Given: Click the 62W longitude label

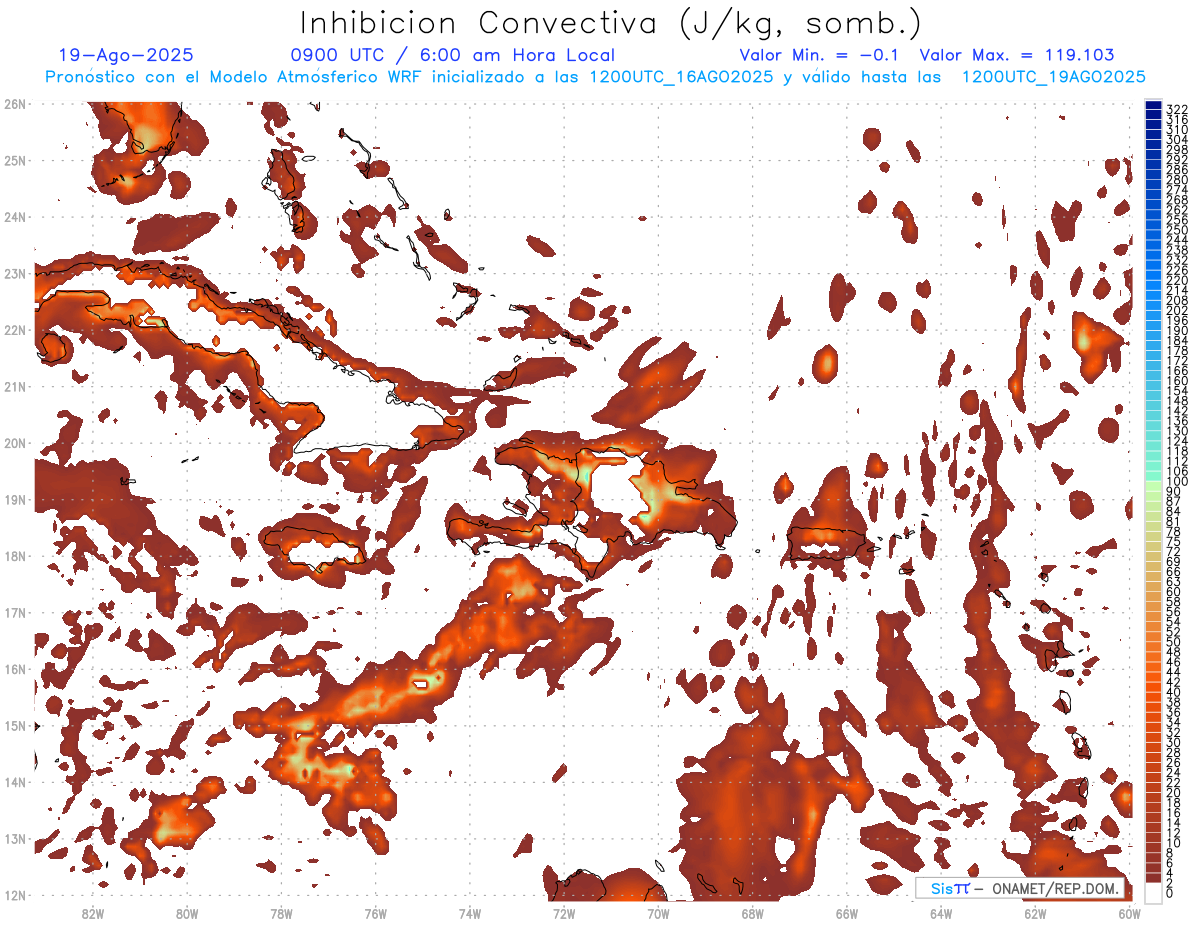Looking at the screenshot, I should click(x=1035, y=914).
